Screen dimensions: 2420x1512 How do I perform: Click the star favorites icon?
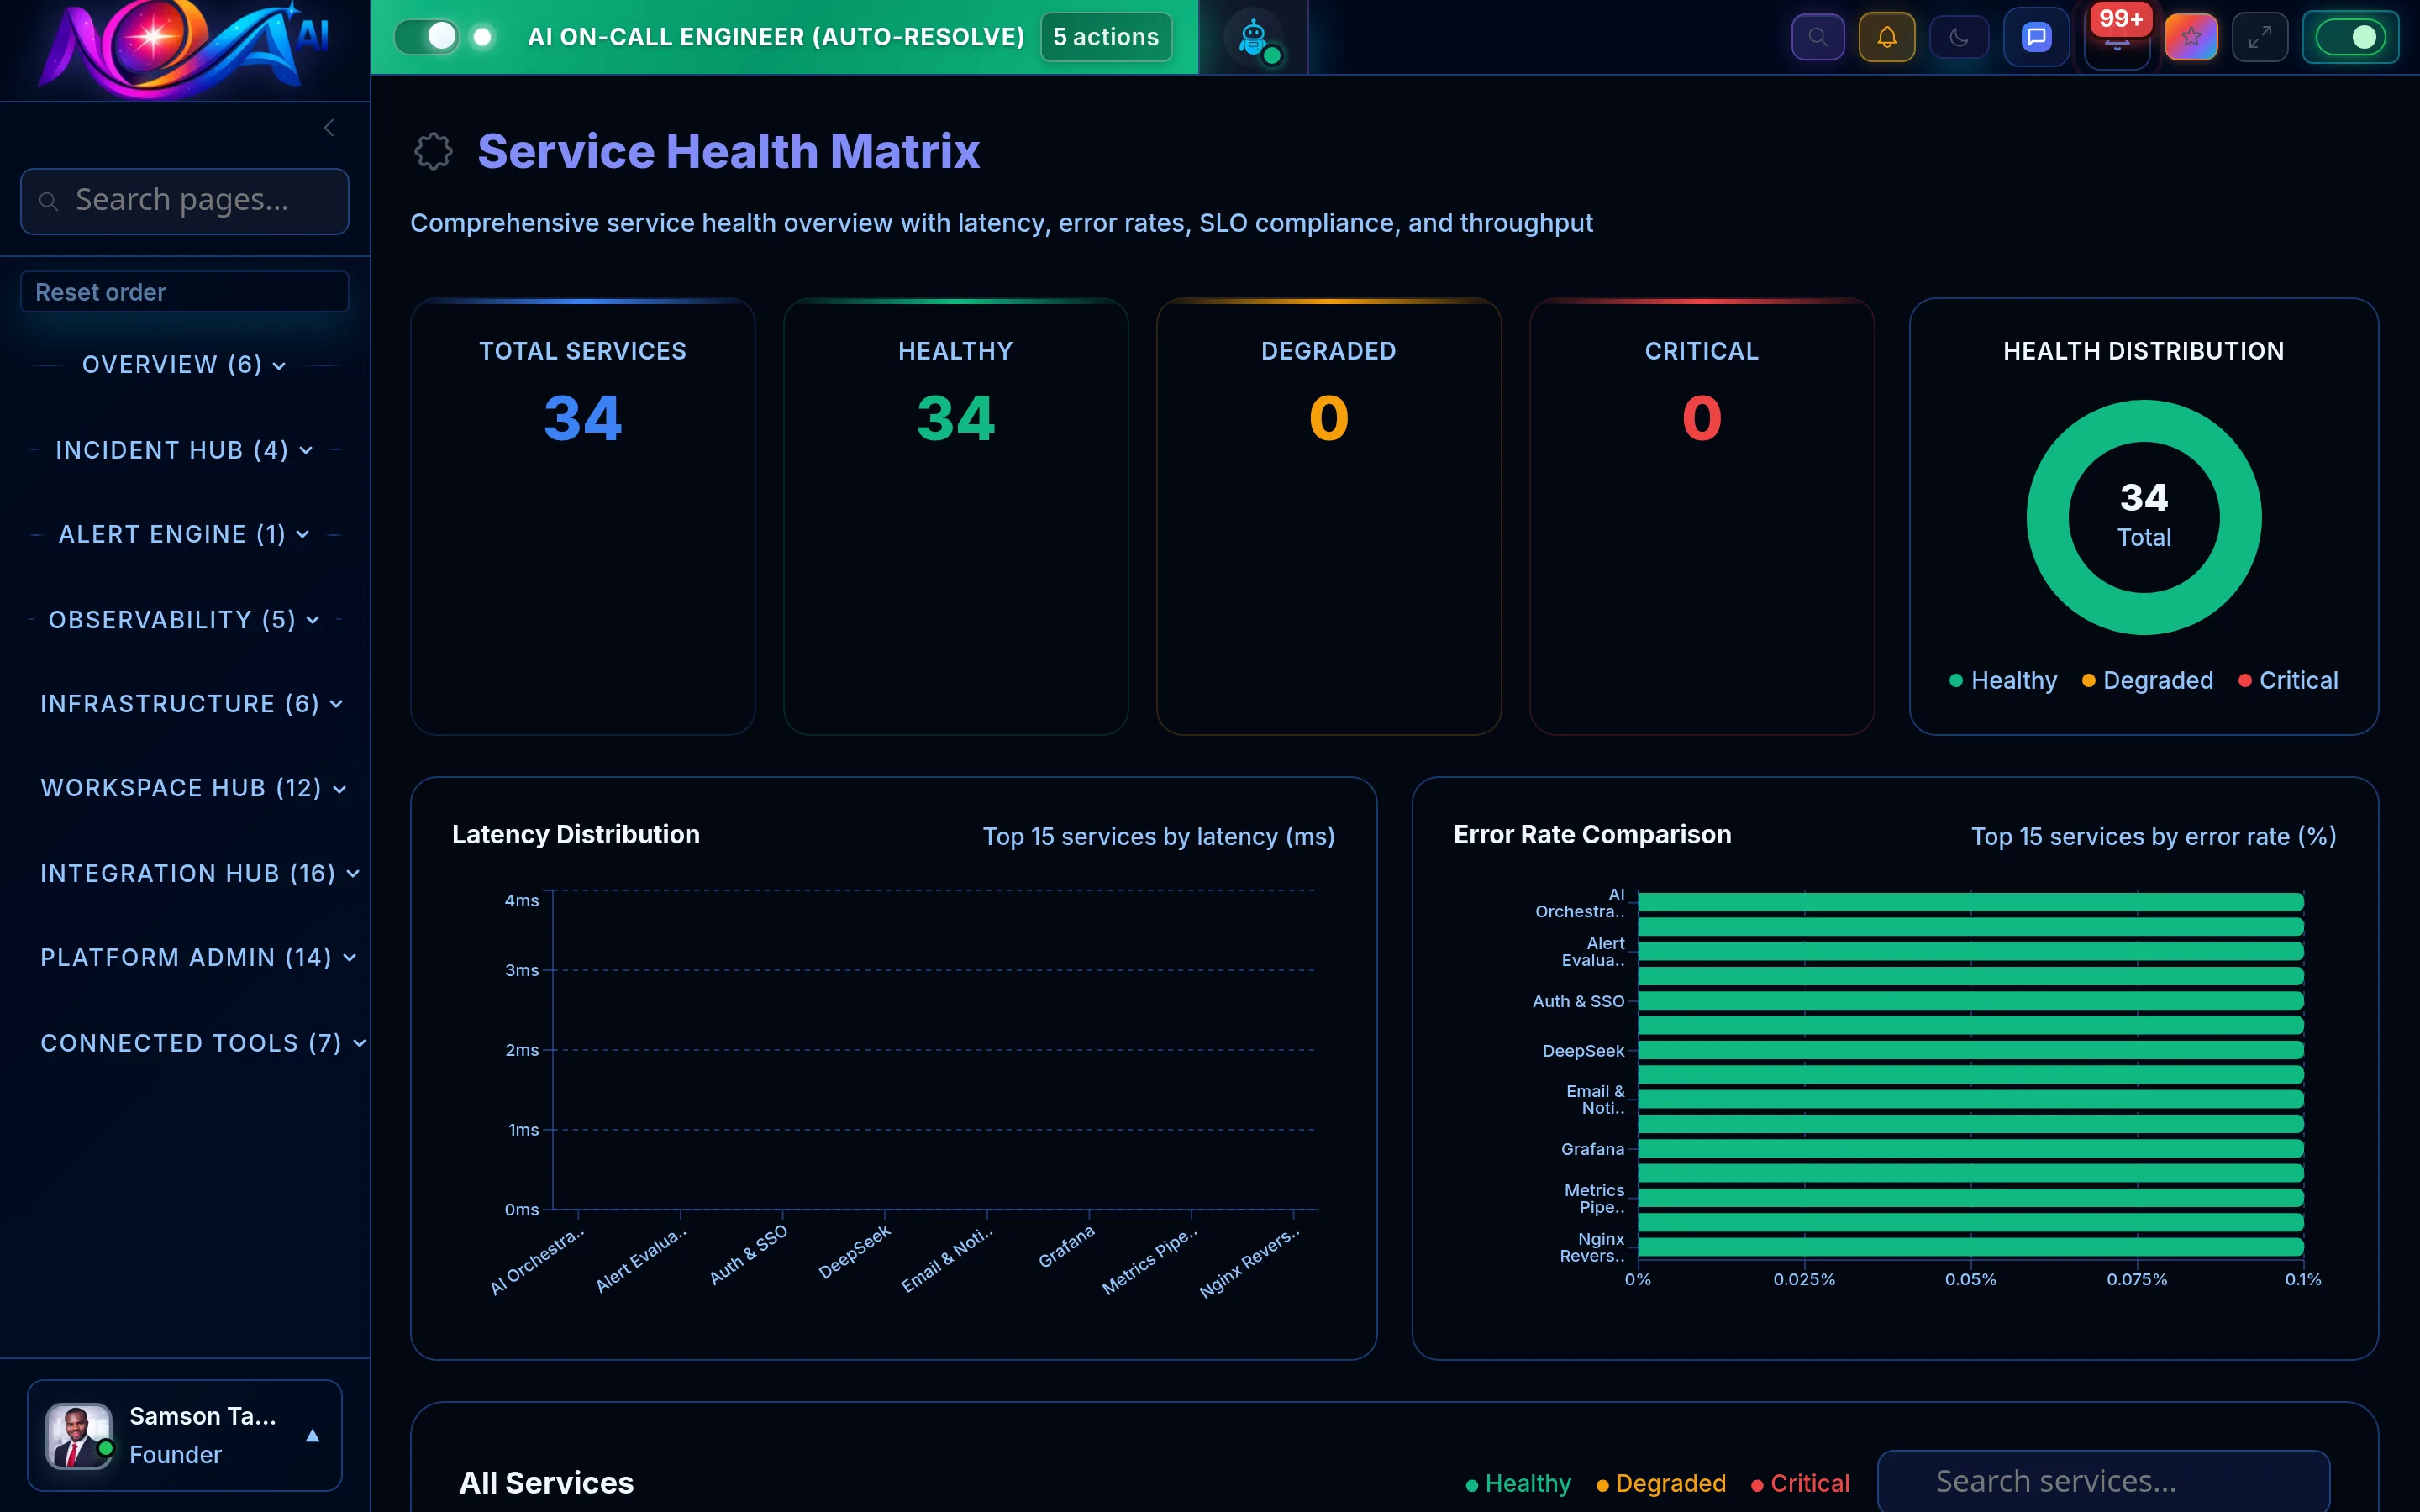click(x=2191, y=36)
